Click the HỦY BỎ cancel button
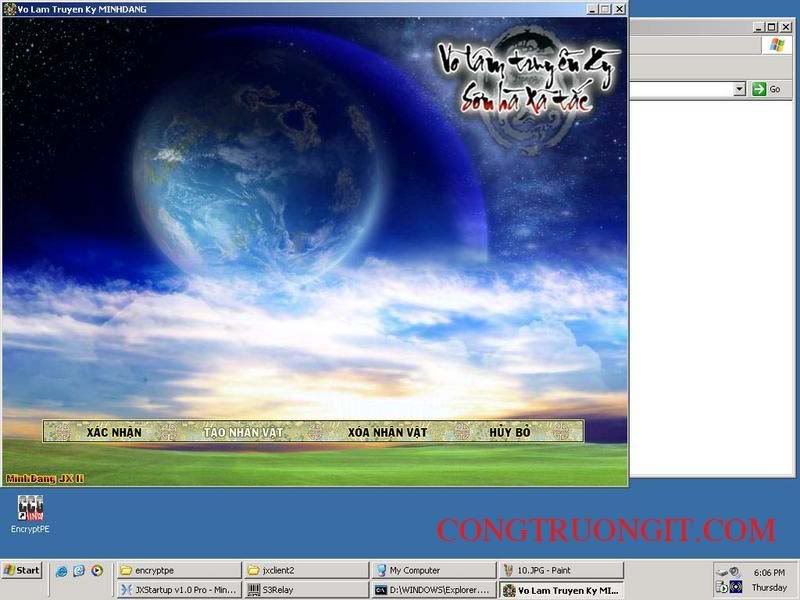This screenshot has width=800, height=600. [510, 432]
